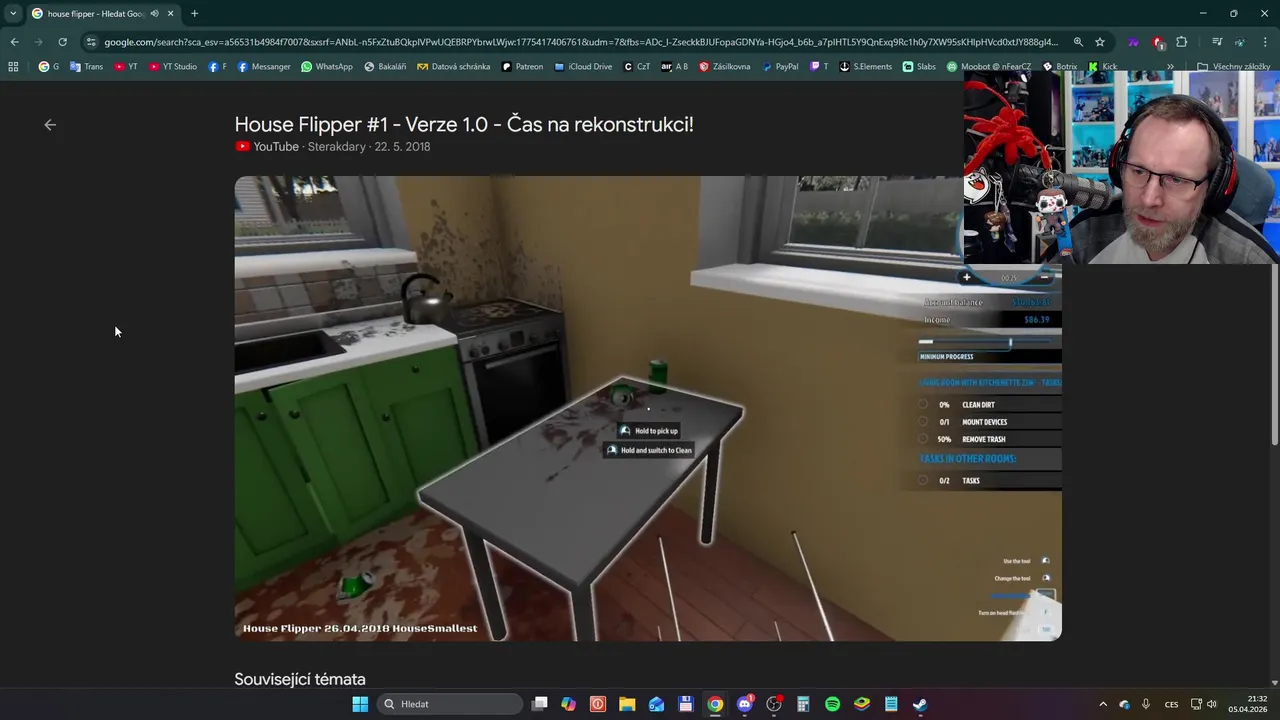Image resolution: width=1280 pixels, height=720 pixels.
Task: Switch the CES keyboard language indicator
Action: point(1171,704)
